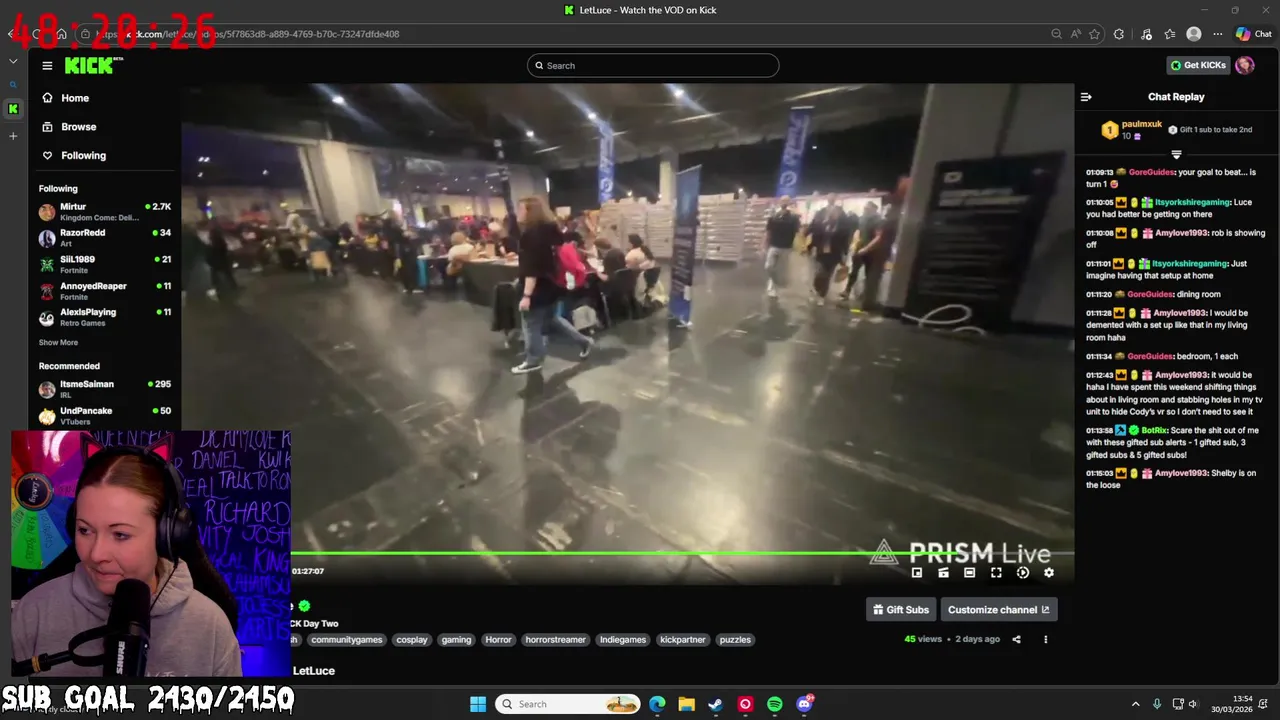
Task: Select the horrorstreamer tag
Action: 555,640
